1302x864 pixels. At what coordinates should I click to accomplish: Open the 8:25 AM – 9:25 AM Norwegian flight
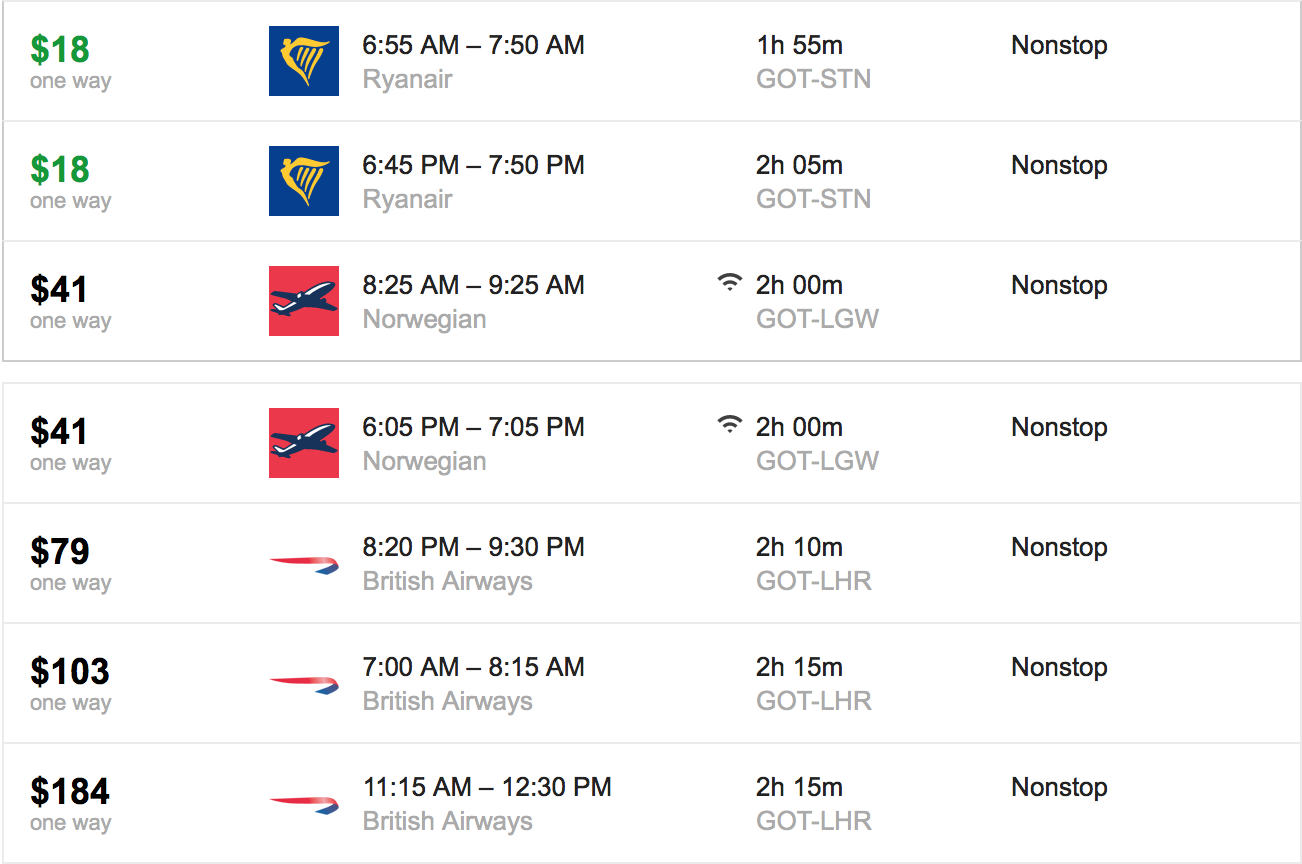(651, 301)
